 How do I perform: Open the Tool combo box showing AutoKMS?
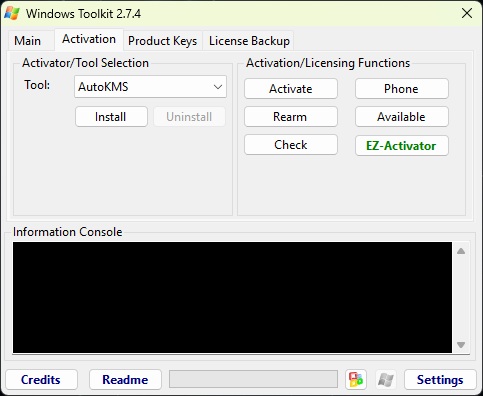point(150,87)
